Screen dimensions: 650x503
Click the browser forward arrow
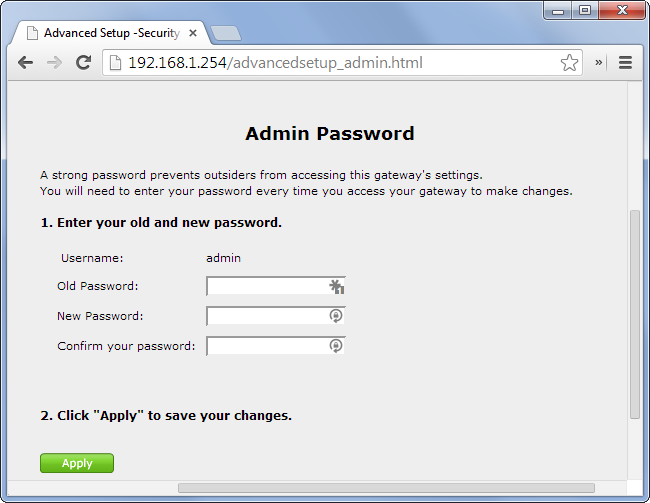coord(55,62)
